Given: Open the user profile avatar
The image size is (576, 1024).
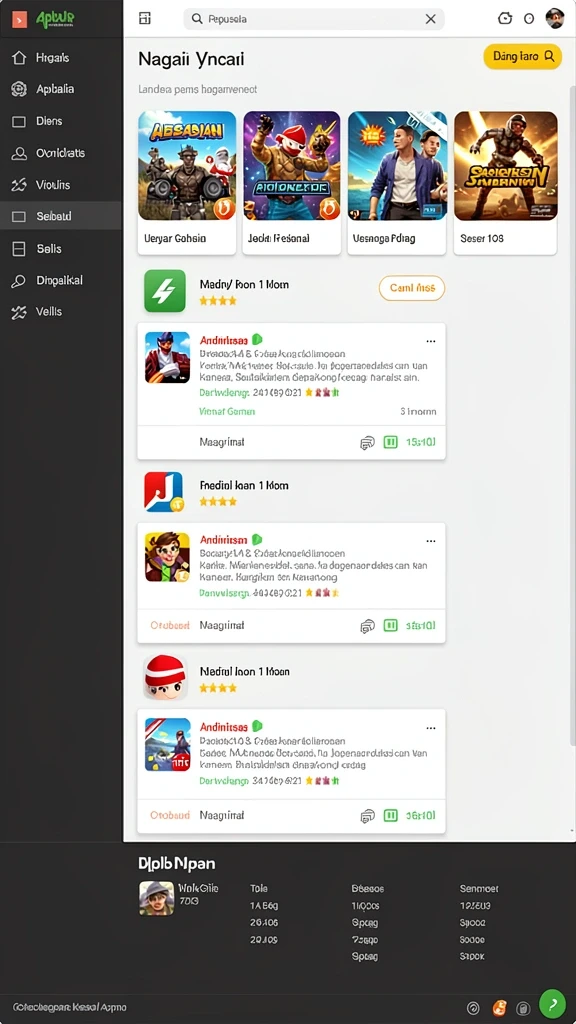Looking at the screenshot, I should [555, 18].
